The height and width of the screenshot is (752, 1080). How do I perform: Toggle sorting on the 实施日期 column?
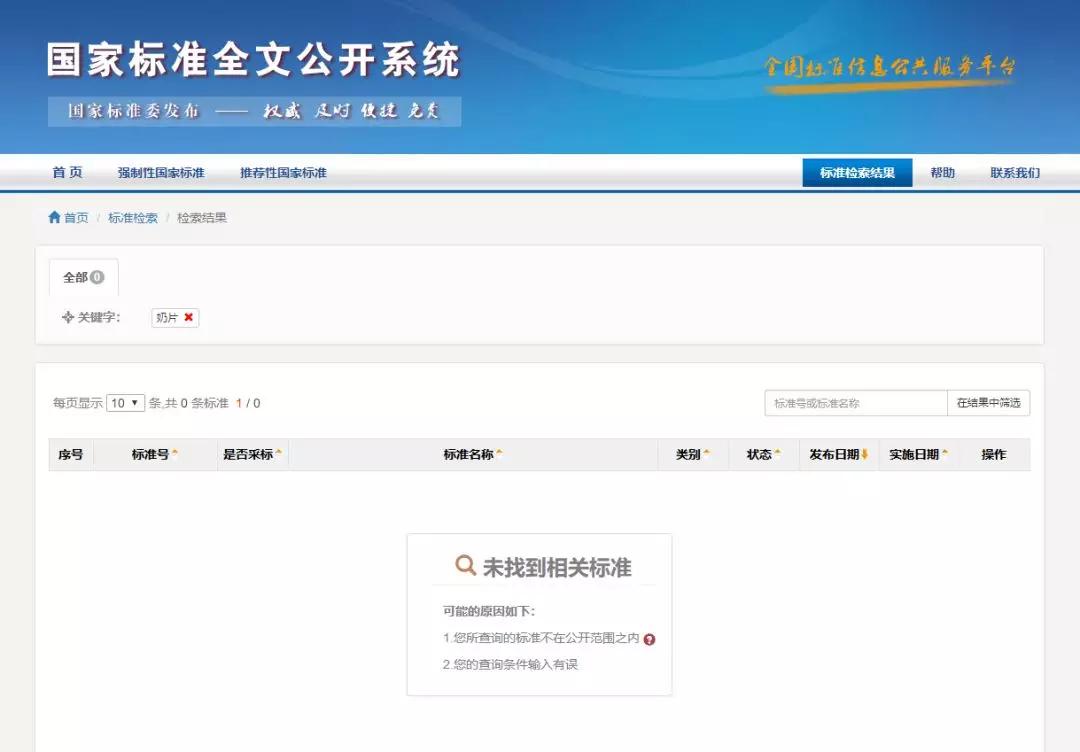click(x=946, y=454)
